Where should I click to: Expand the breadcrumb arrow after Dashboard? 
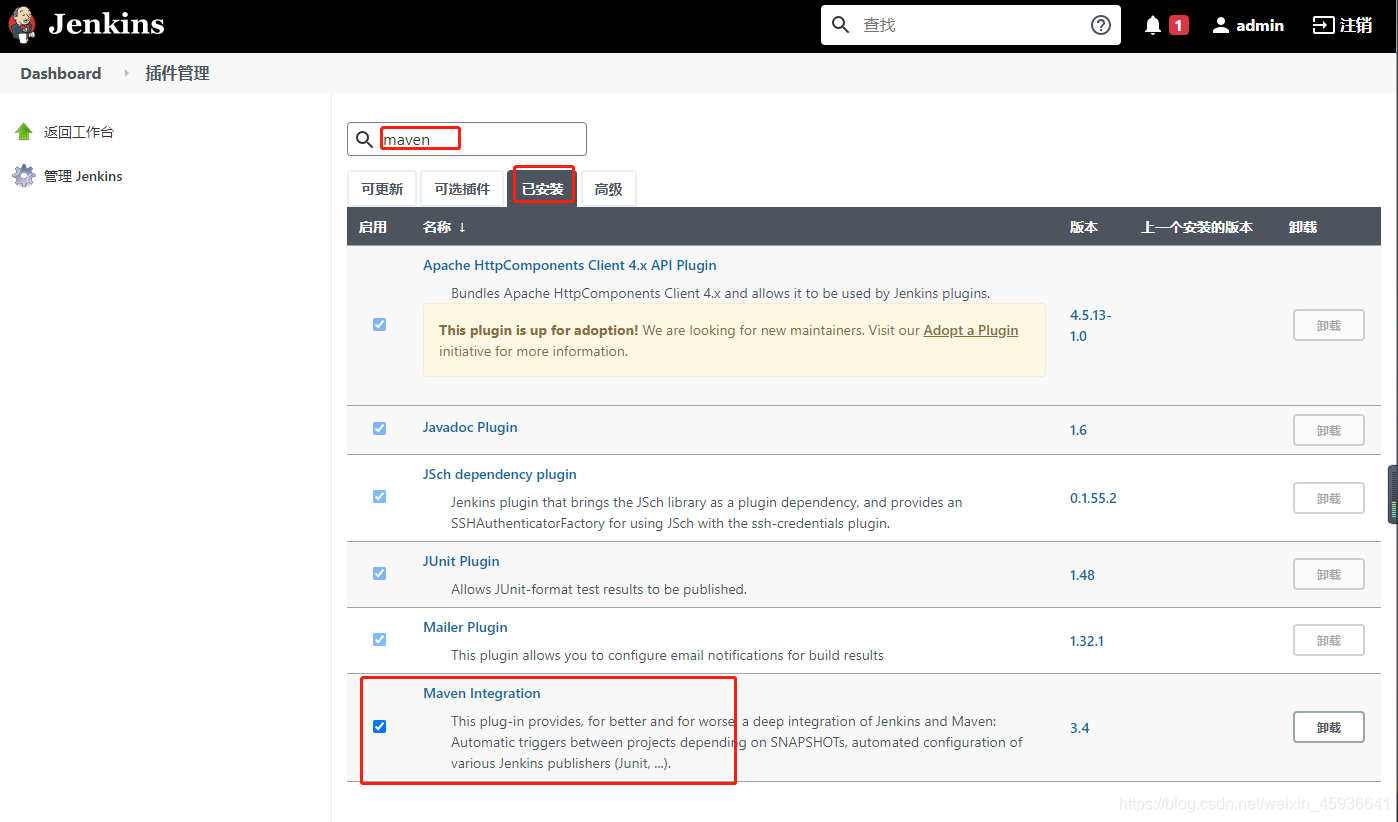[126, 73]
